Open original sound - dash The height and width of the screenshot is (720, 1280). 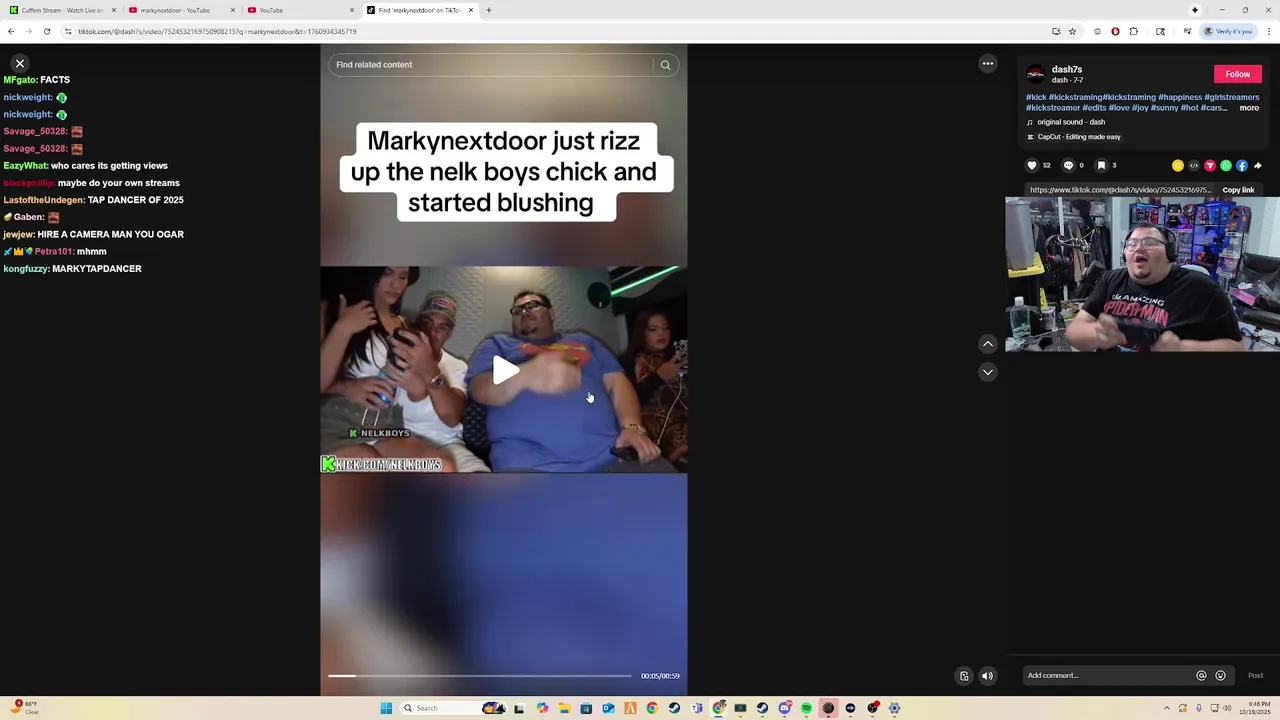pyautogui.click(x=1070, y=122)
